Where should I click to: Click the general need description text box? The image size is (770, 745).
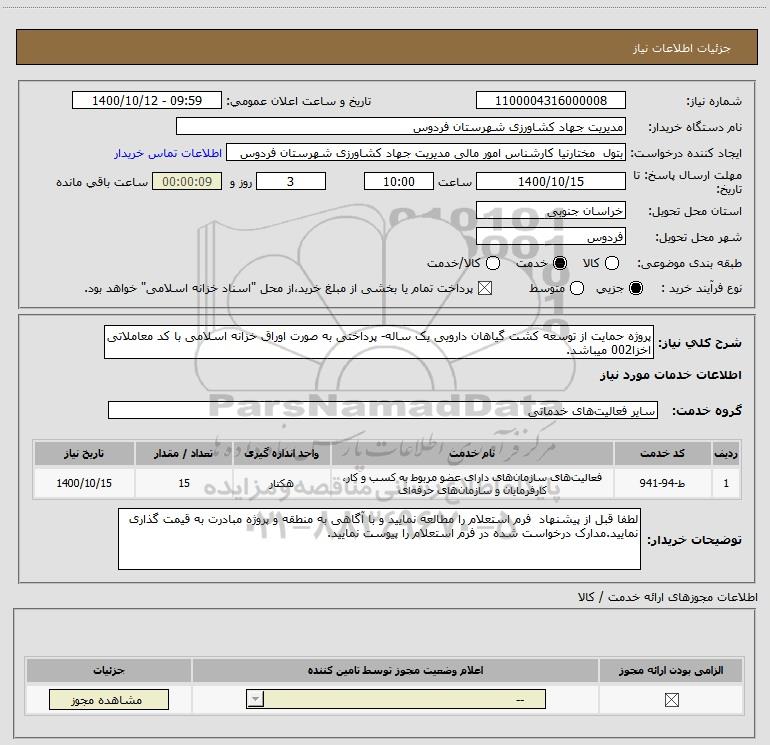point(379,342)
